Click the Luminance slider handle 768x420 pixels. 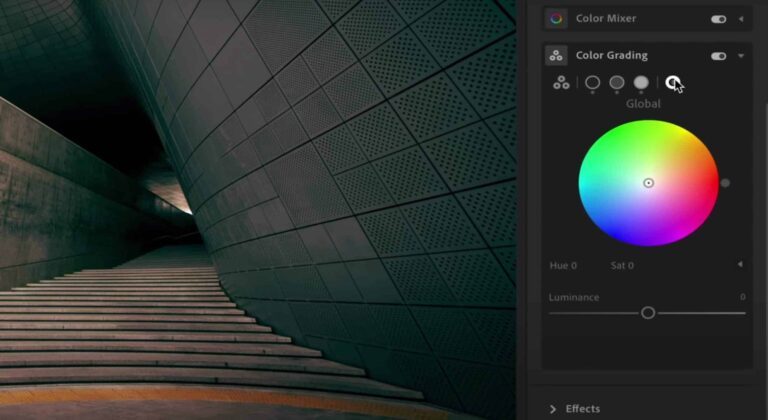pos(648,313)
